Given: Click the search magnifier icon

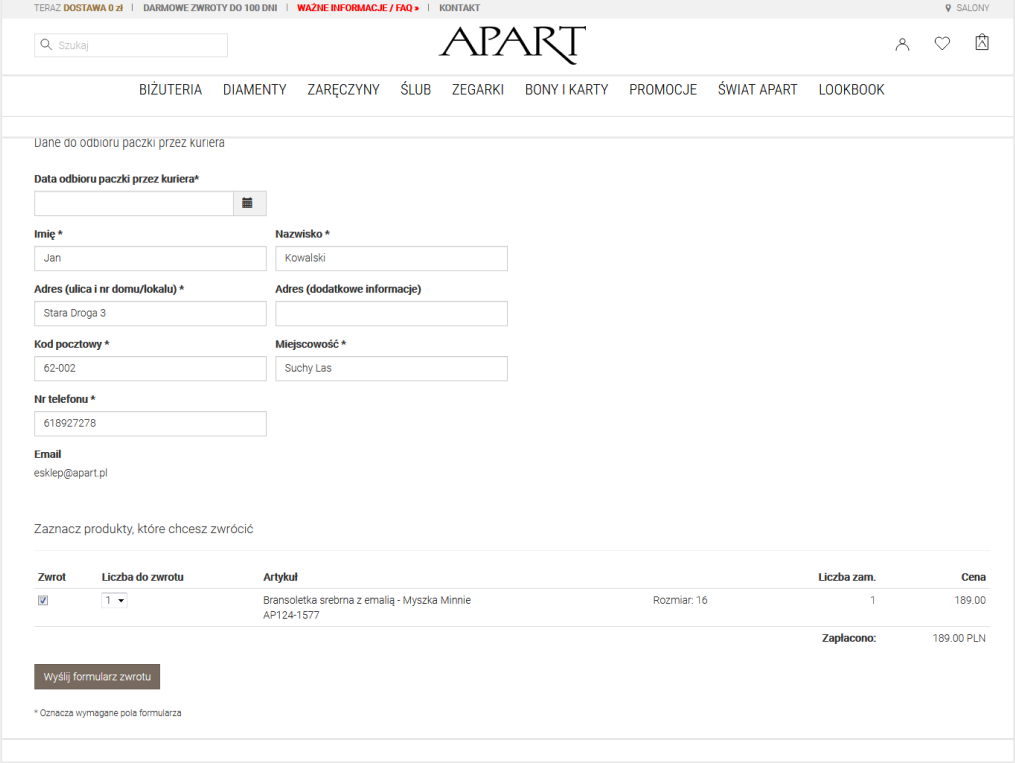Looking at the screenshot, I should coord(45,45).
